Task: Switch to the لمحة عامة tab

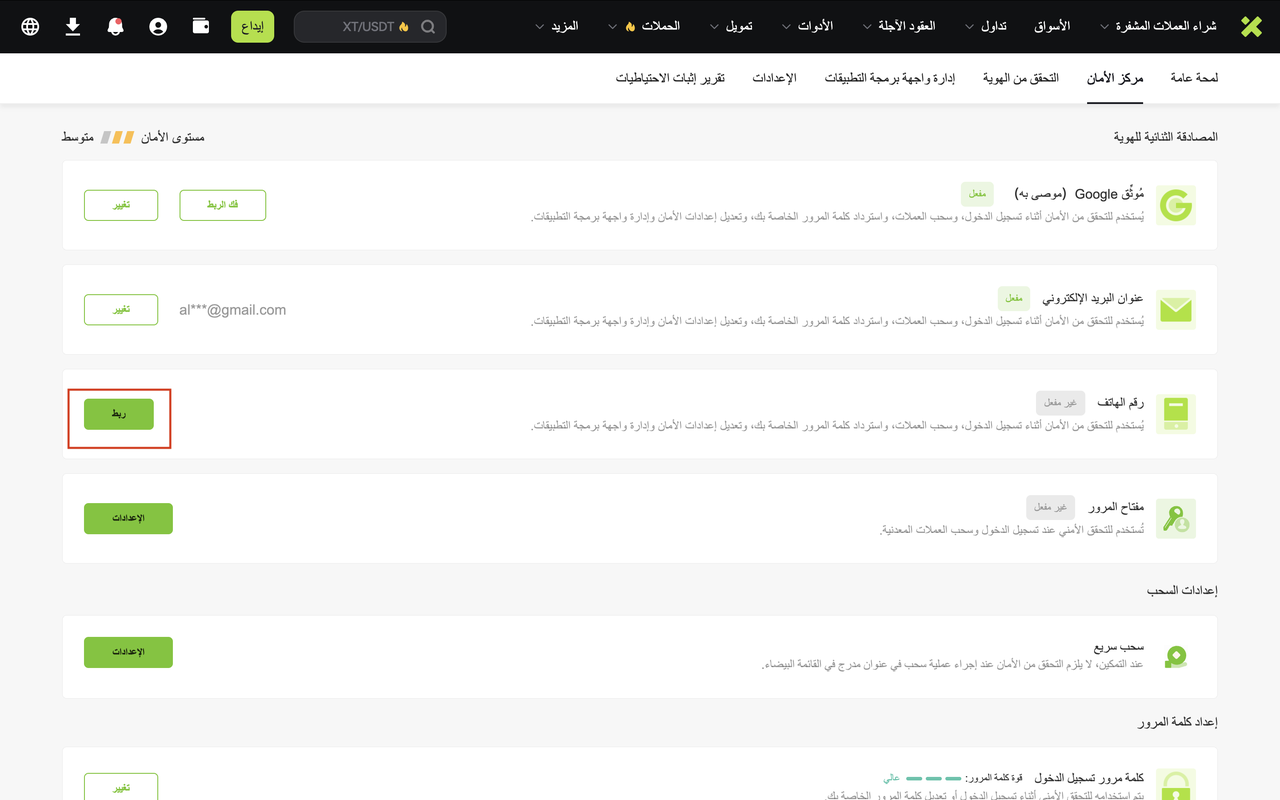Action: pos(1194,78)
